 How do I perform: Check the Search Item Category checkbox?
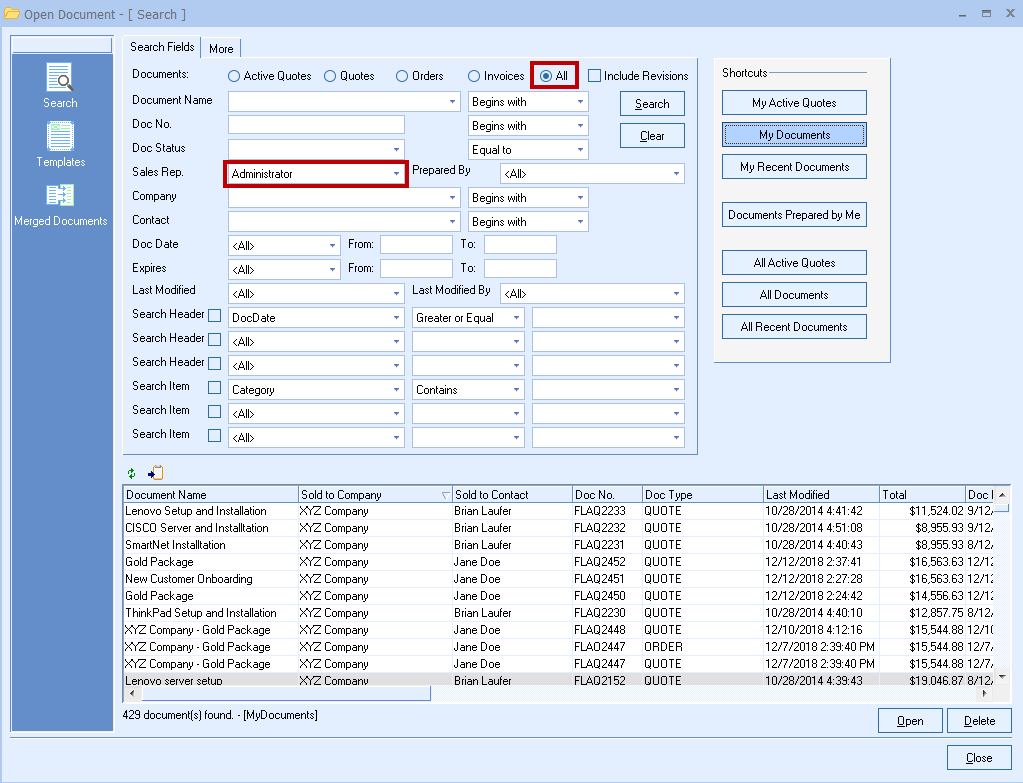(214, 388)
